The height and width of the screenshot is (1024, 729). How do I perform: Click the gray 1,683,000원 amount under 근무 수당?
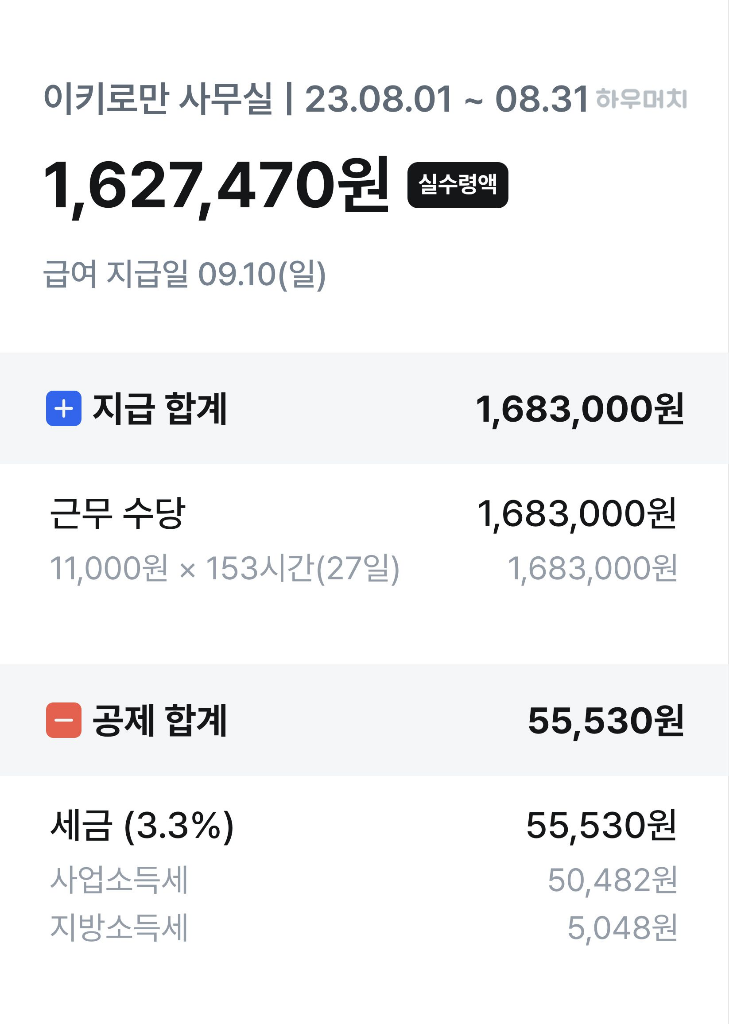pyautogui.click(x=593, y=569)
